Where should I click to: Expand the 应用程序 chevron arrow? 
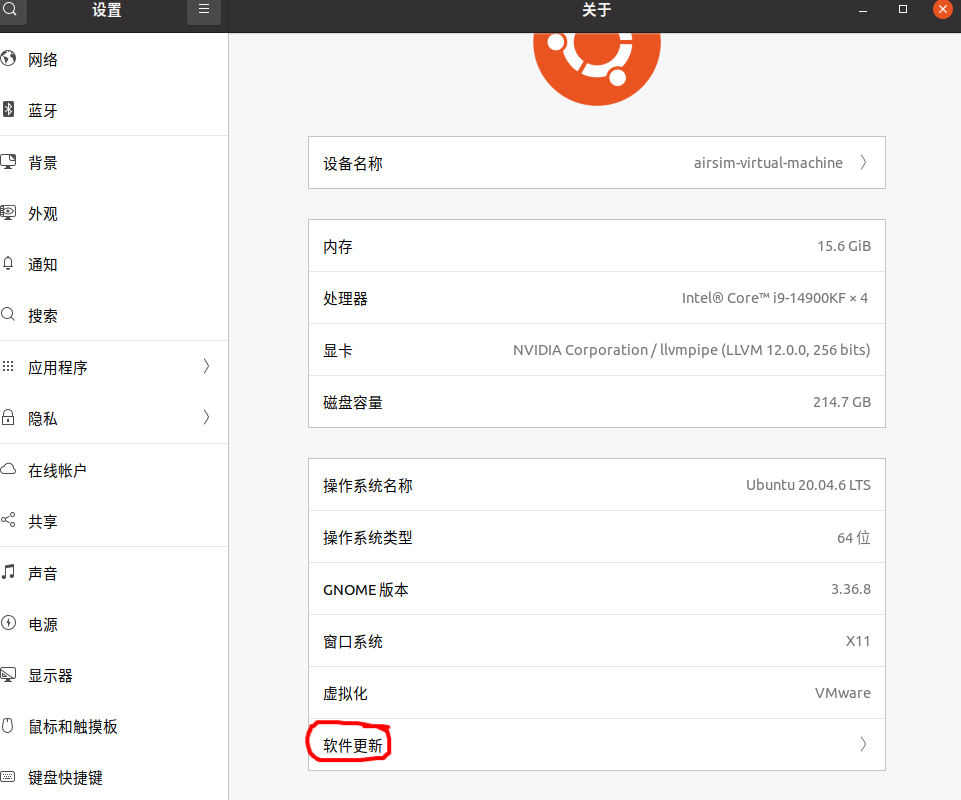tap(207, 367)
